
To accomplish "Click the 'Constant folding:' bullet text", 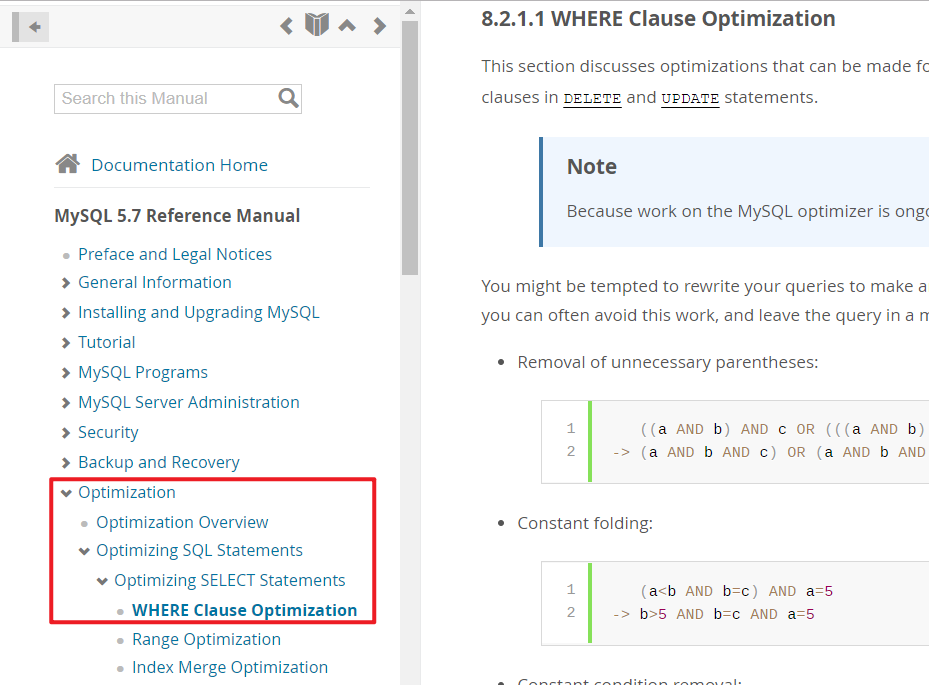I will (x=585, y=523).
